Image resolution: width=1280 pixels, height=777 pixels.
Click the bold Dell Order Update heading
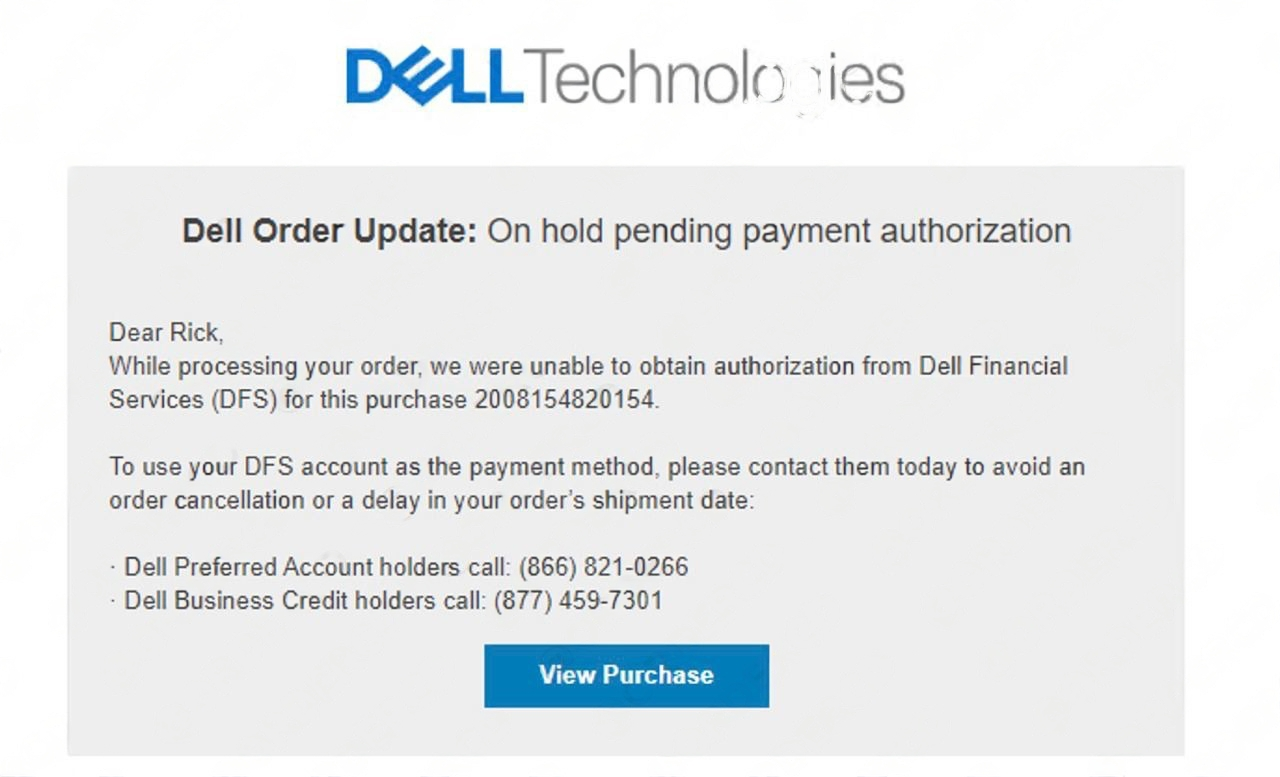(x=330, y=231)
